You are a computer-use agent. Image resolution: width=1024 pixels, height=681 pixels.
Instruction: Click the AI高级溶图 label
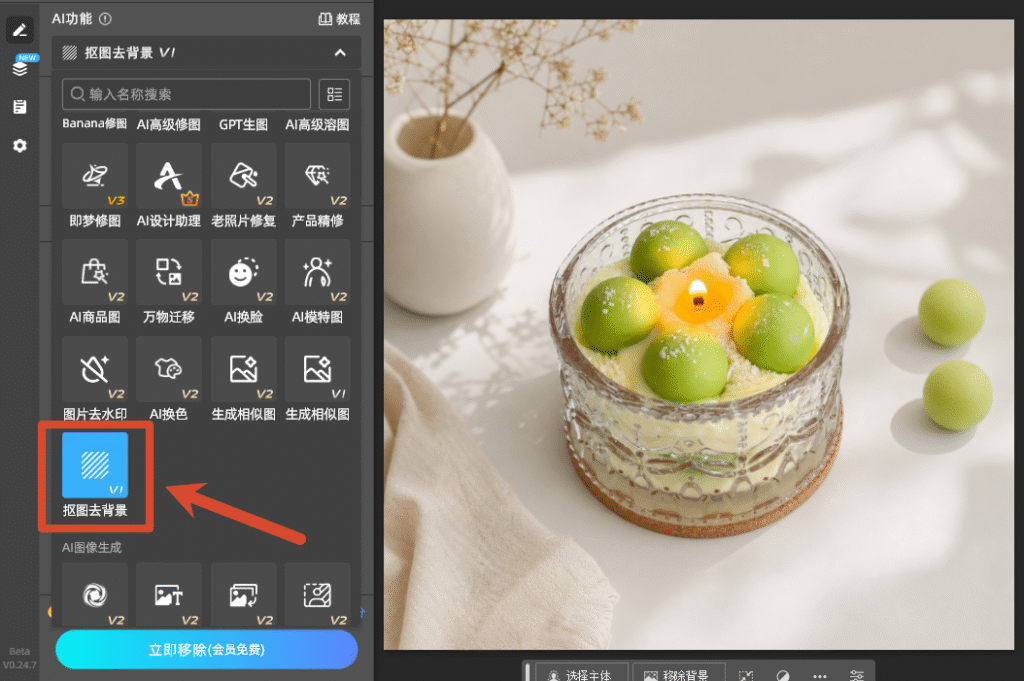coord(317,124)
